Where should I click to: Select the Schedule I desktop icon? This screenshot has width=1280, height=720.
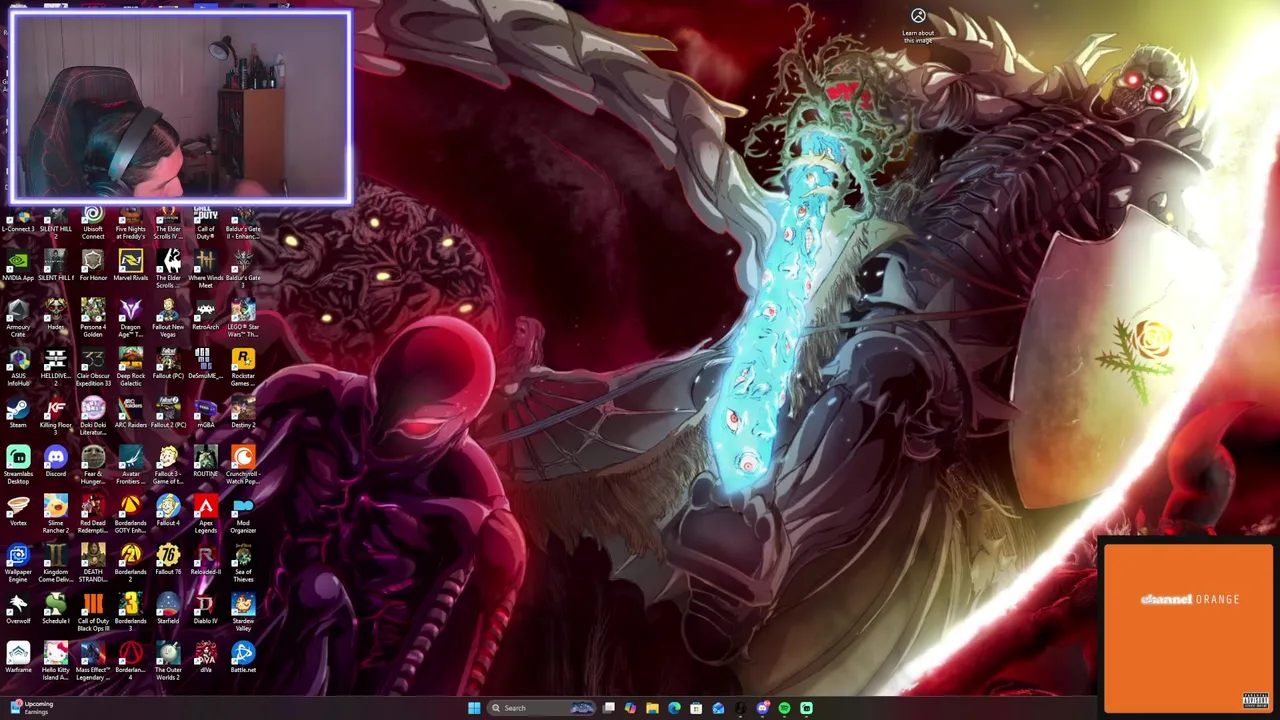pos(55,609)
